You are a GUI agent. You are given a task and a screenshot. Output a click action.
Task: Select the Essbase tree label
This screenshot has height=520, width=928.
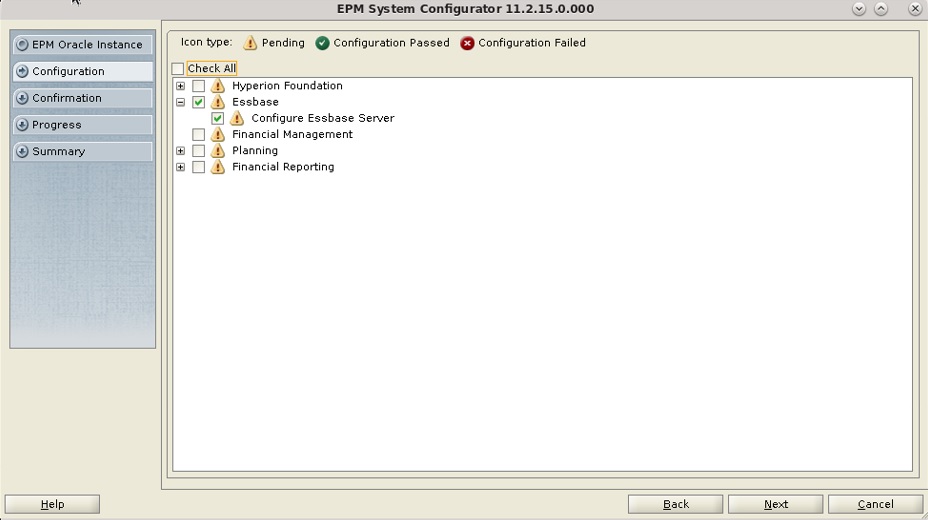[255, 102]
